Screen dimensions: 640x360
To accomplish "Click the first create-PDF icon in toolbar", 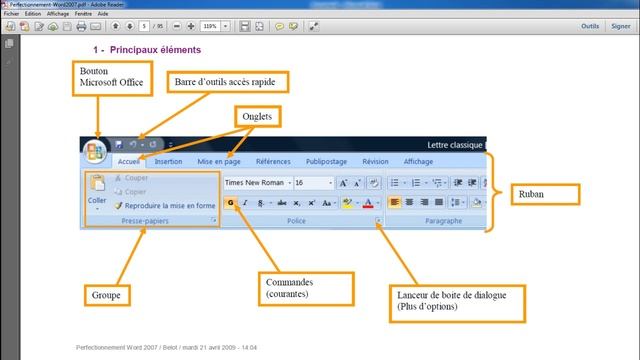I will tap(10, 27).
